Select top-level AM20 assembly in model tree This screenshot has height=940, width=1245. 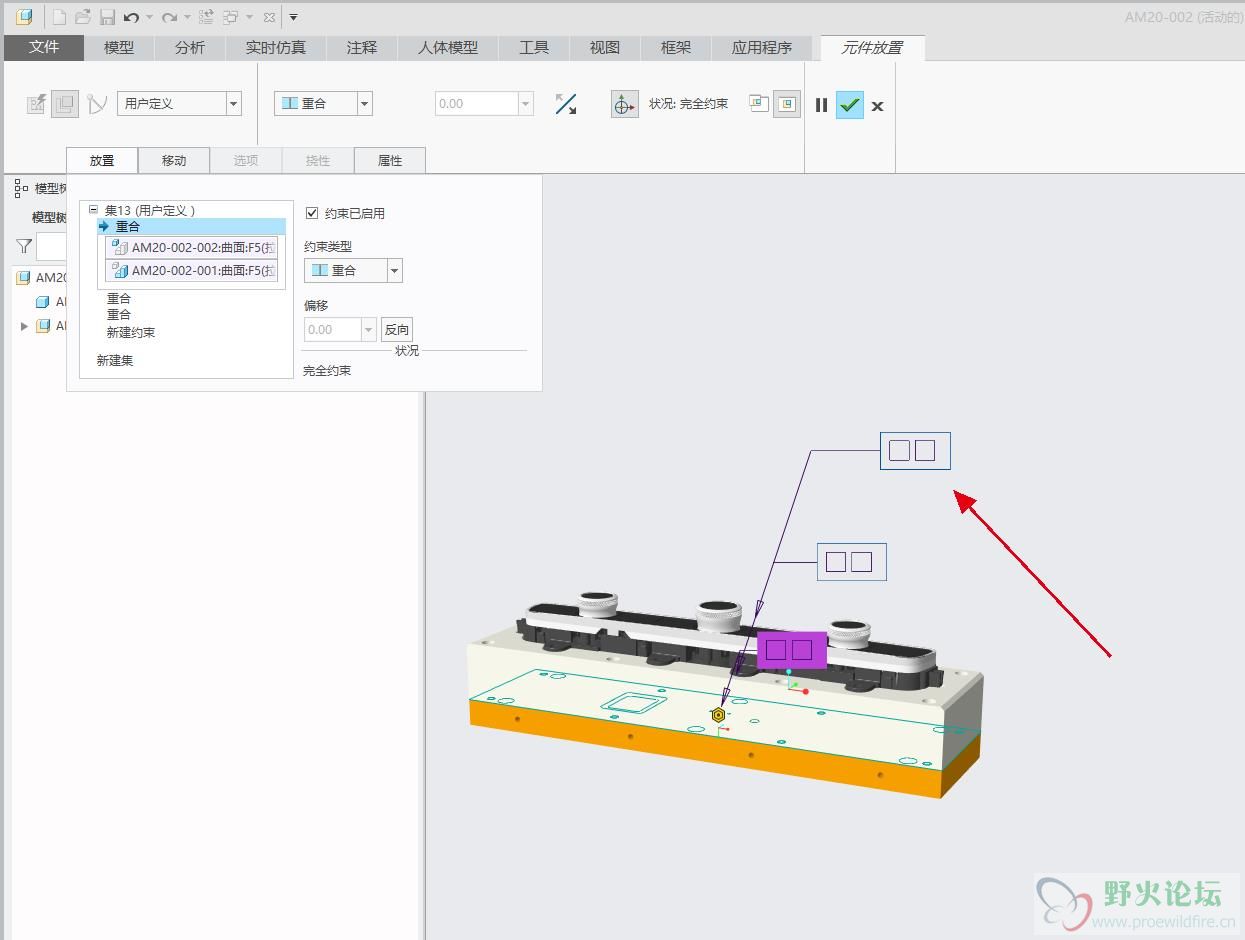click(42, 278)
